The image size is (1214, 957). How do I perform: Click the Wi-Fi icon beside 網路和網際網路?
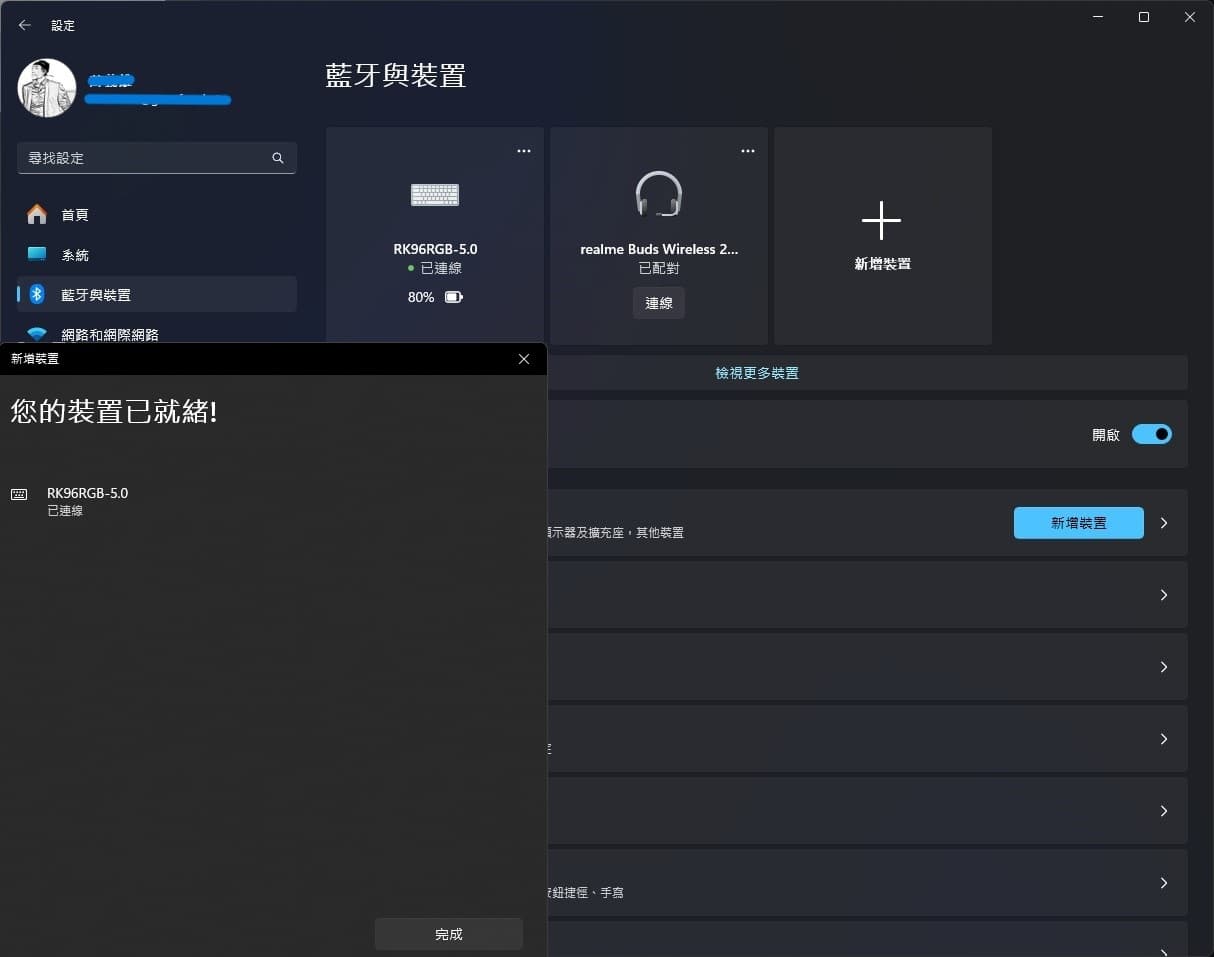[37, 334]
